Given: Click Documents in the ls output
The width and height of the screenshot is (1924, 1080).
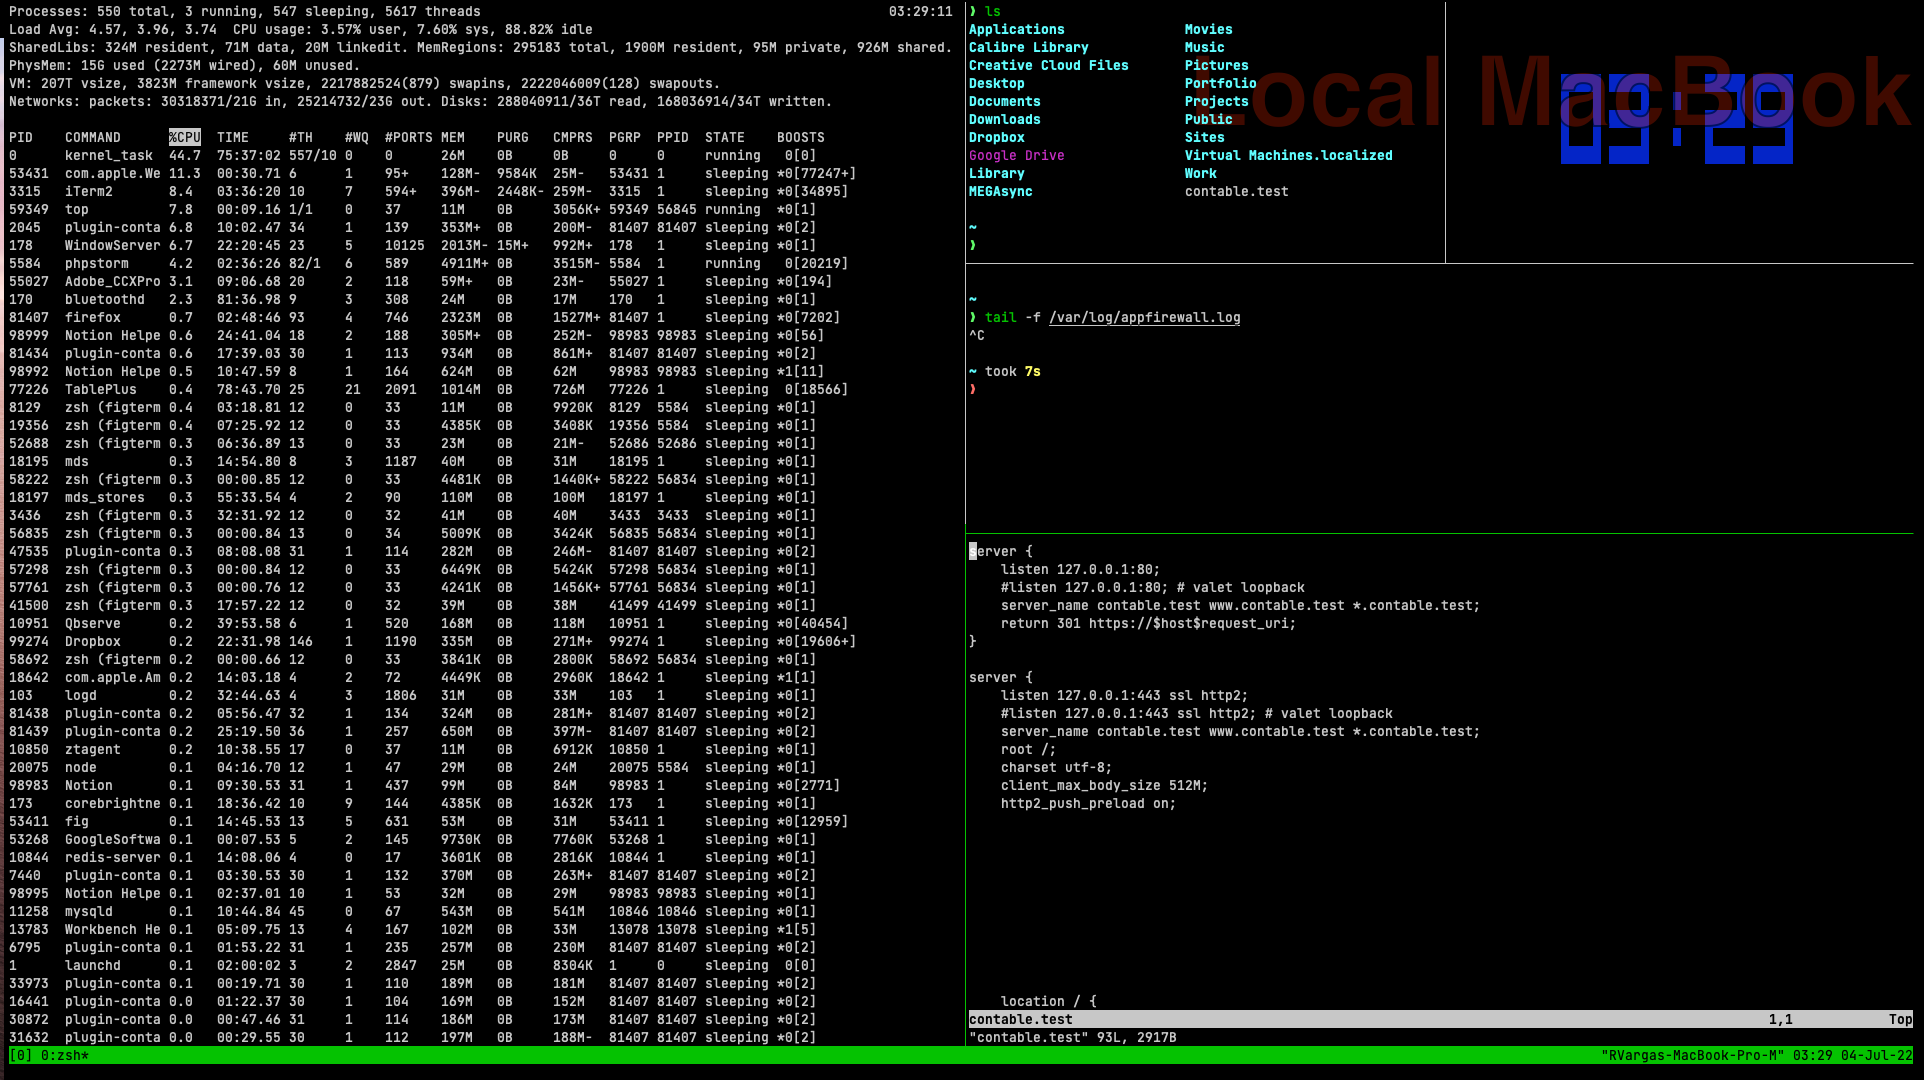Looking at the screenshot, I should tap(1005, 101).
